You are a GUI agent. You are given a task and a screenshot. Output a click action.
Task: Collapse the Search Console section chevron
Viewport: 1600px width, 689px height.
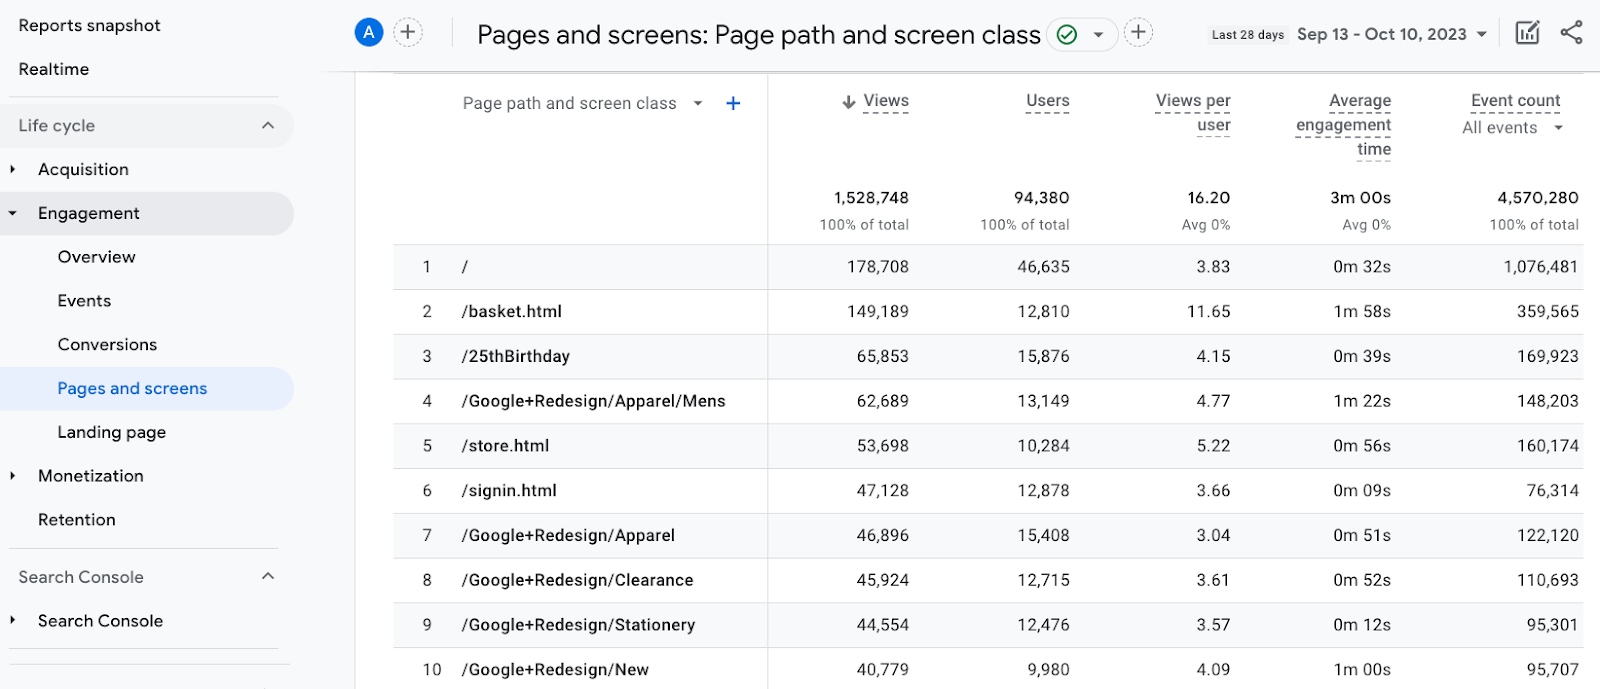(267, 577)
